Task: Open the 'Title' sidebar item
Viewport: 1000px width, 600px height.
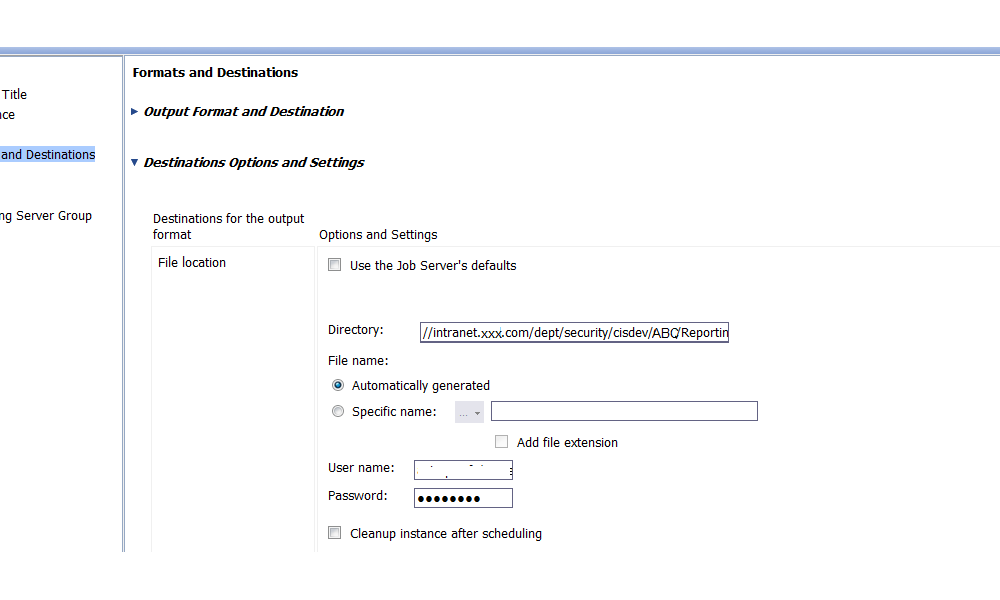Action: [x=13, y=94]
